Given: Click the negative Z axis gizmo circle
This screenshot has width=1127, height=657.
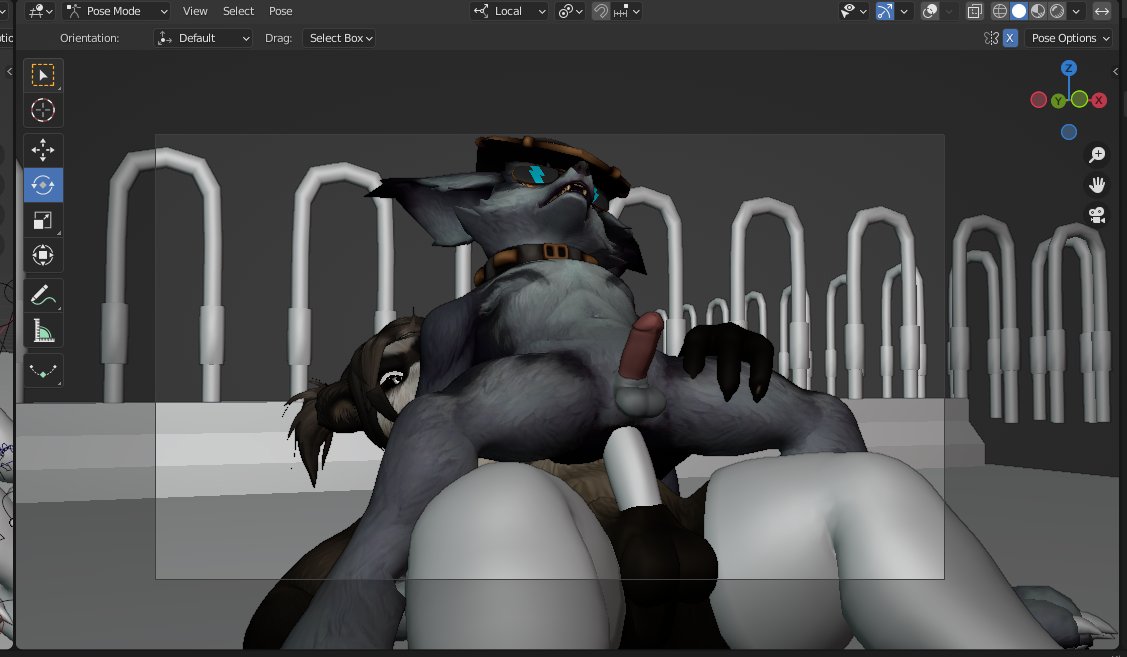Looking at the screenshot, I should [x=1069, y=132].
